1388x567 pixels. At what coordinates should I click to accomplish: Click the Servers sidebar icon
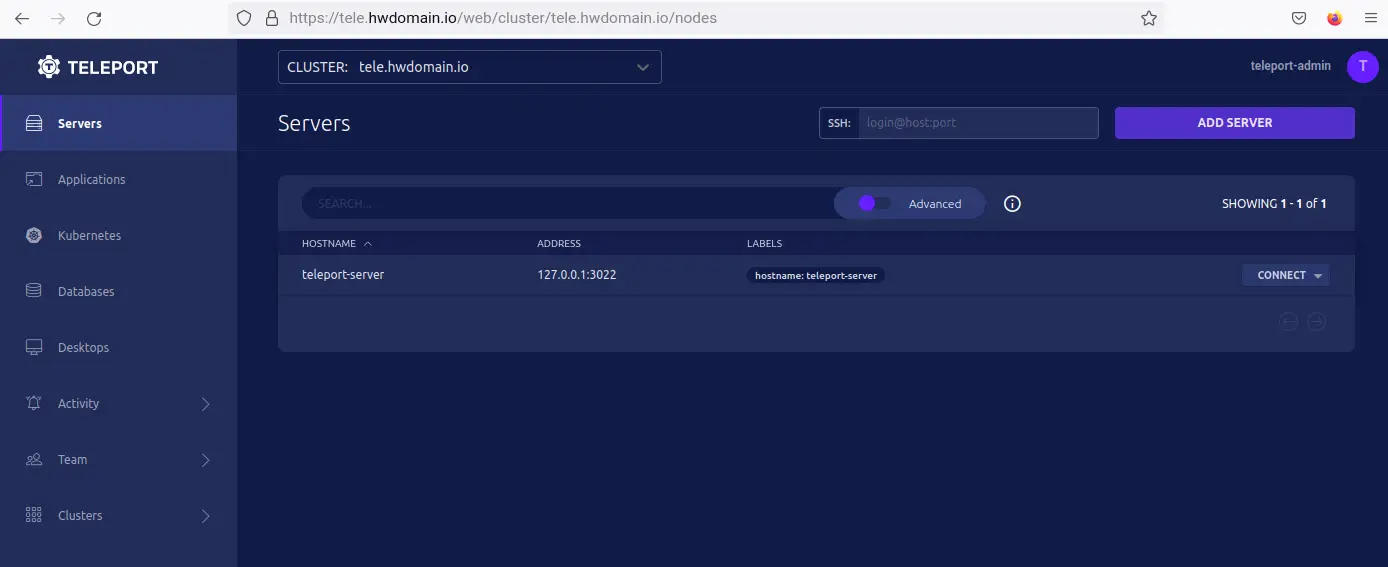click(34, 123)
